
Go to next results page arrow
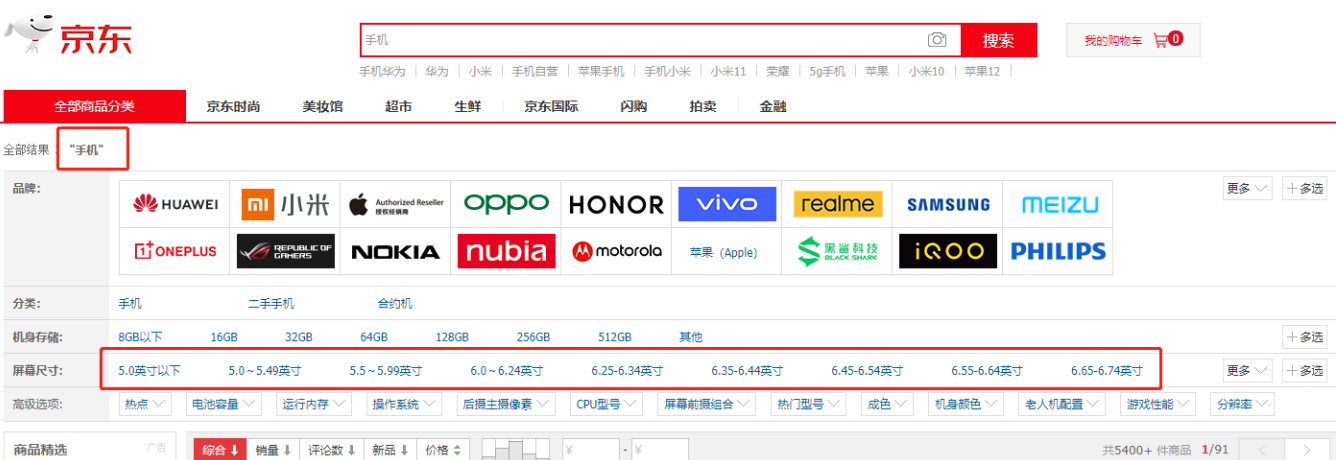(x=1307, y=450)
